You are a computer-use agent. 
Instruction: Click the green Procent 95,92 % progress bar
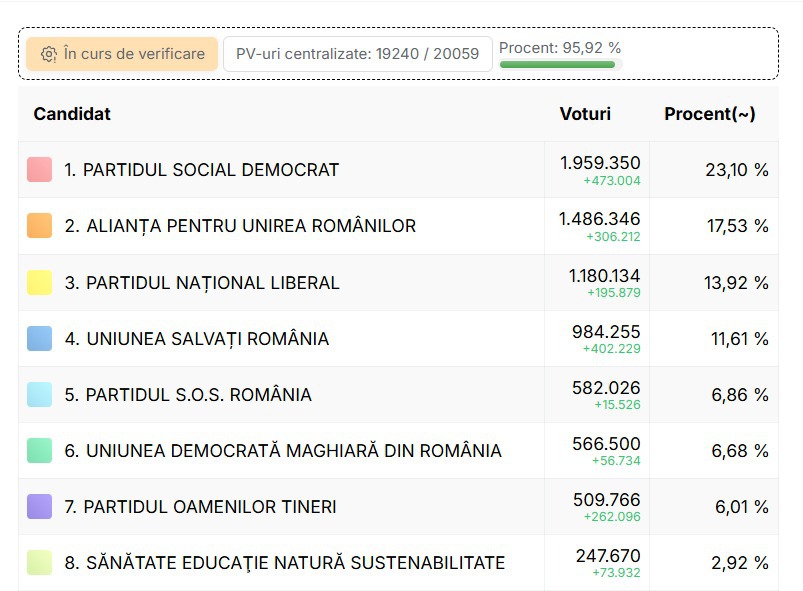(557, 65)
